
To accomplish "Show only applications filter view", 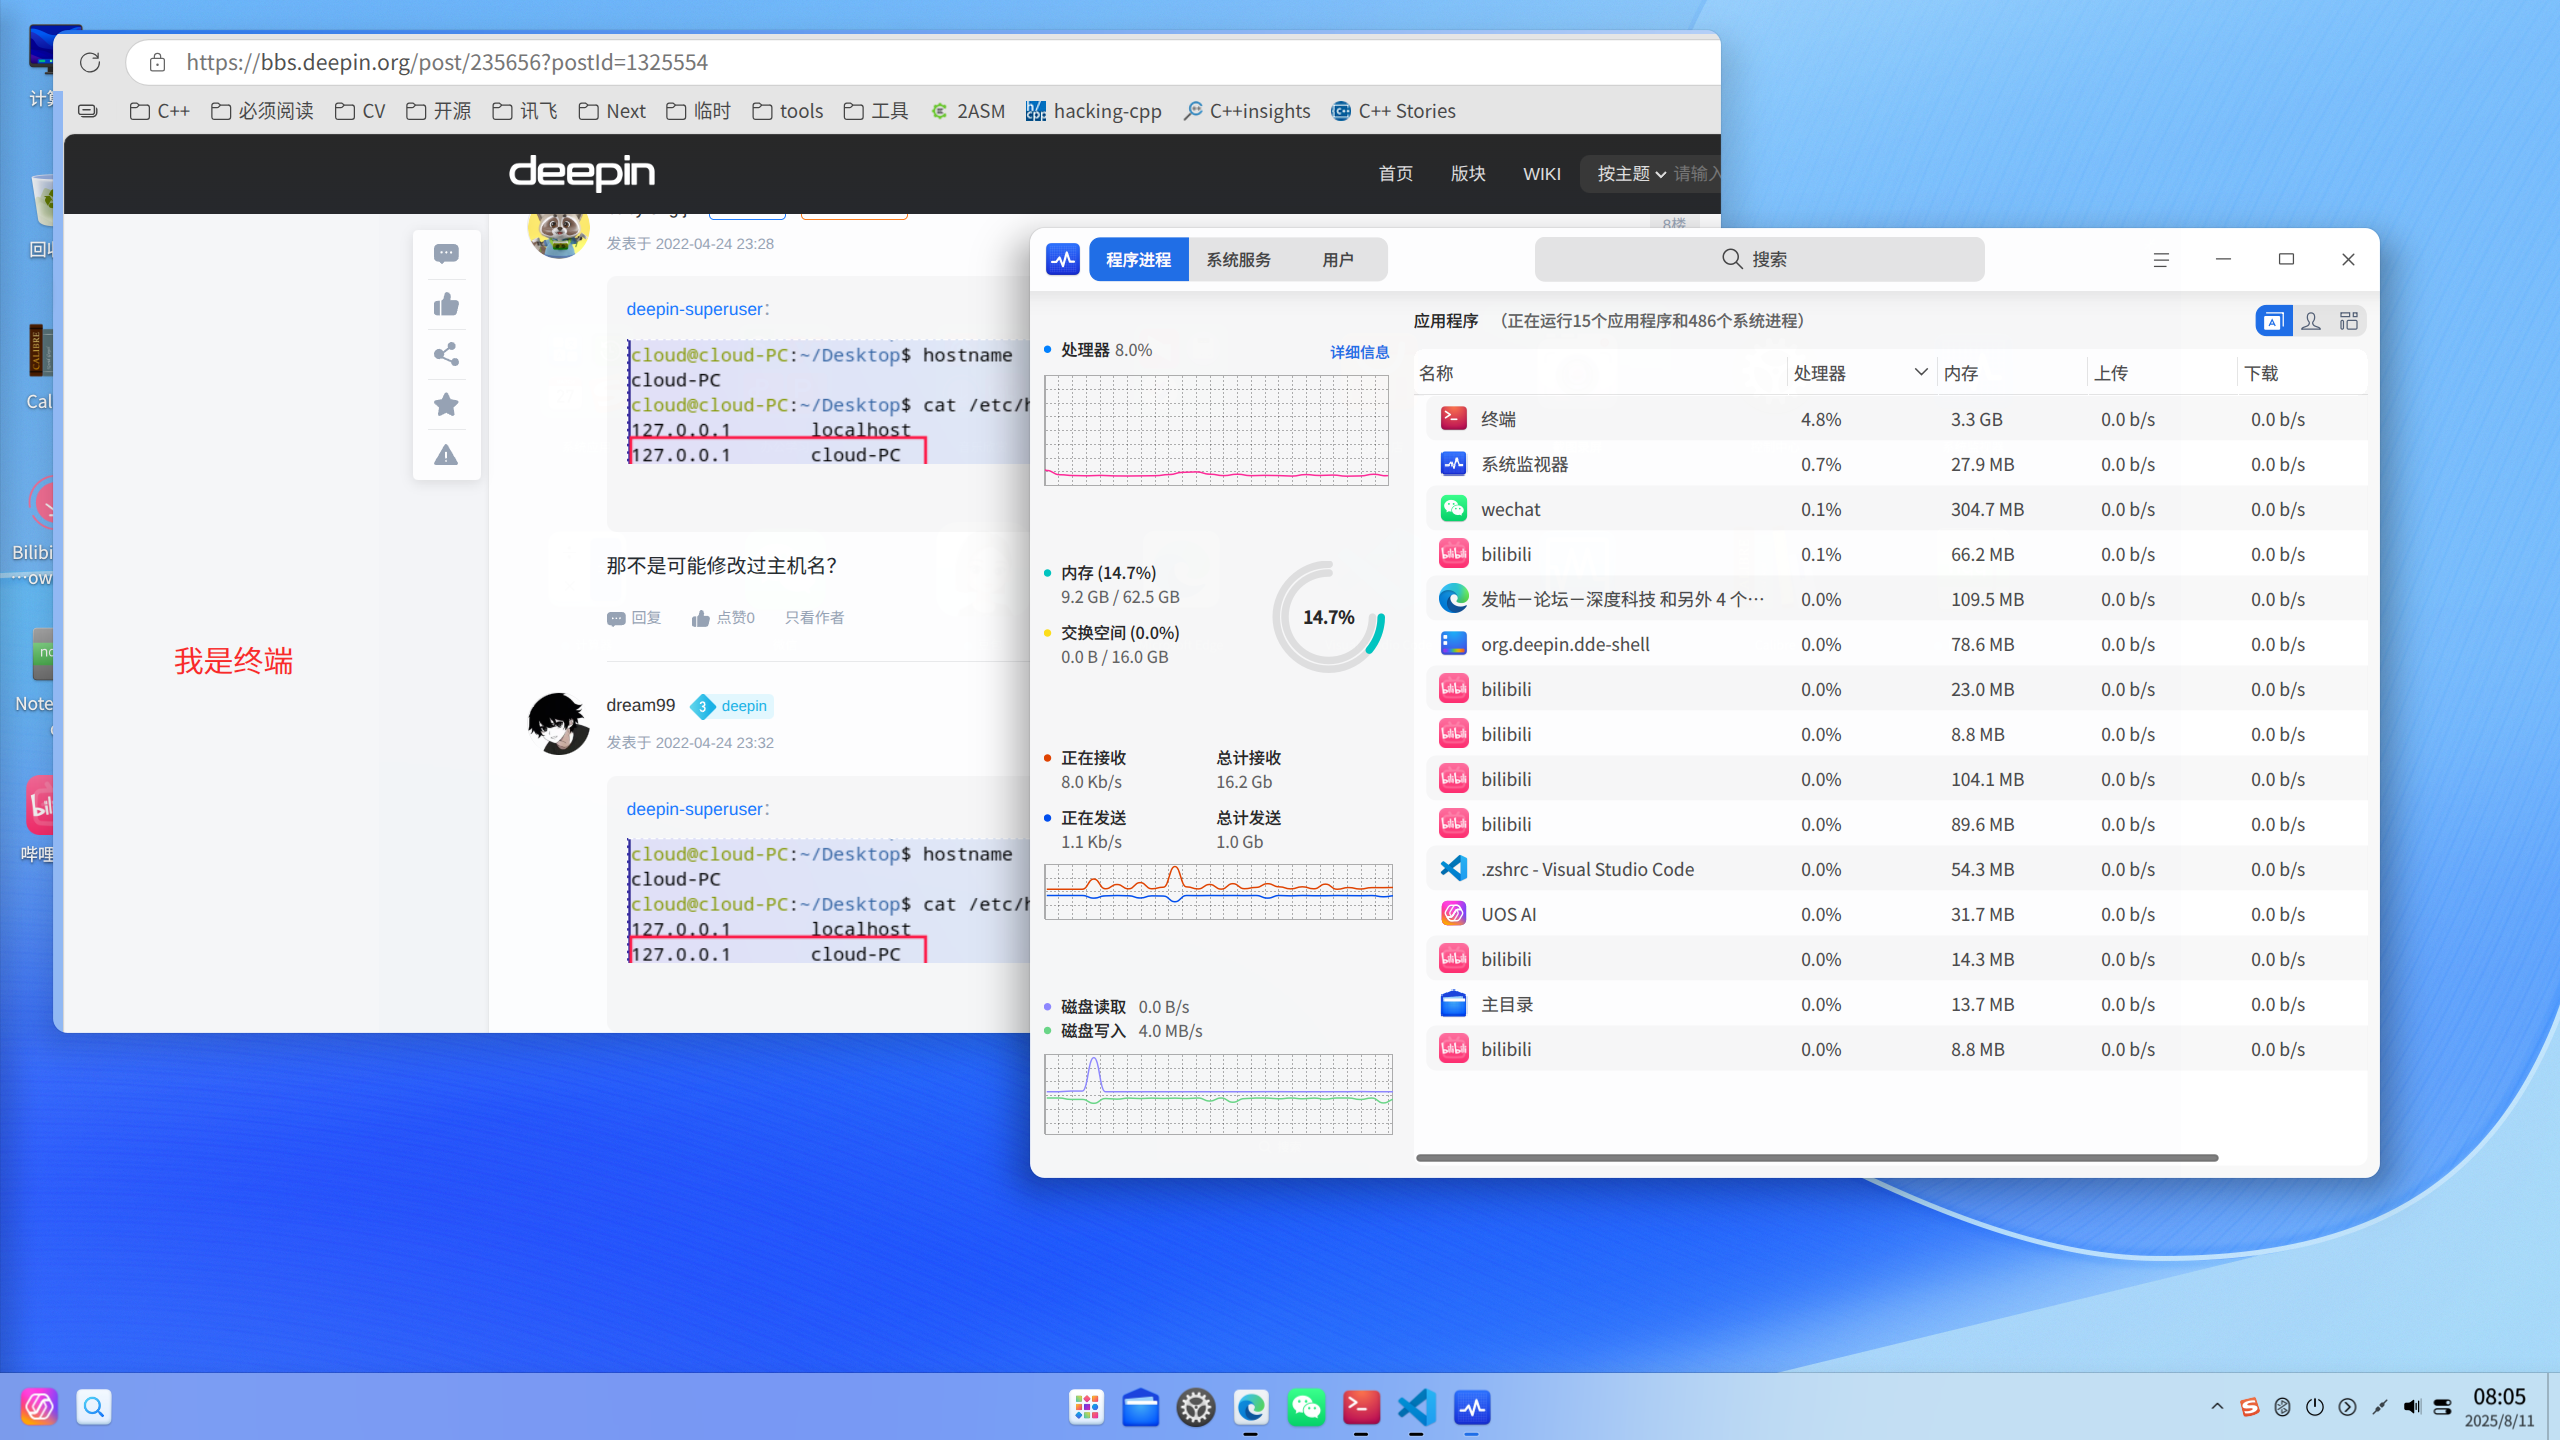I will [x=2273, y=321].
